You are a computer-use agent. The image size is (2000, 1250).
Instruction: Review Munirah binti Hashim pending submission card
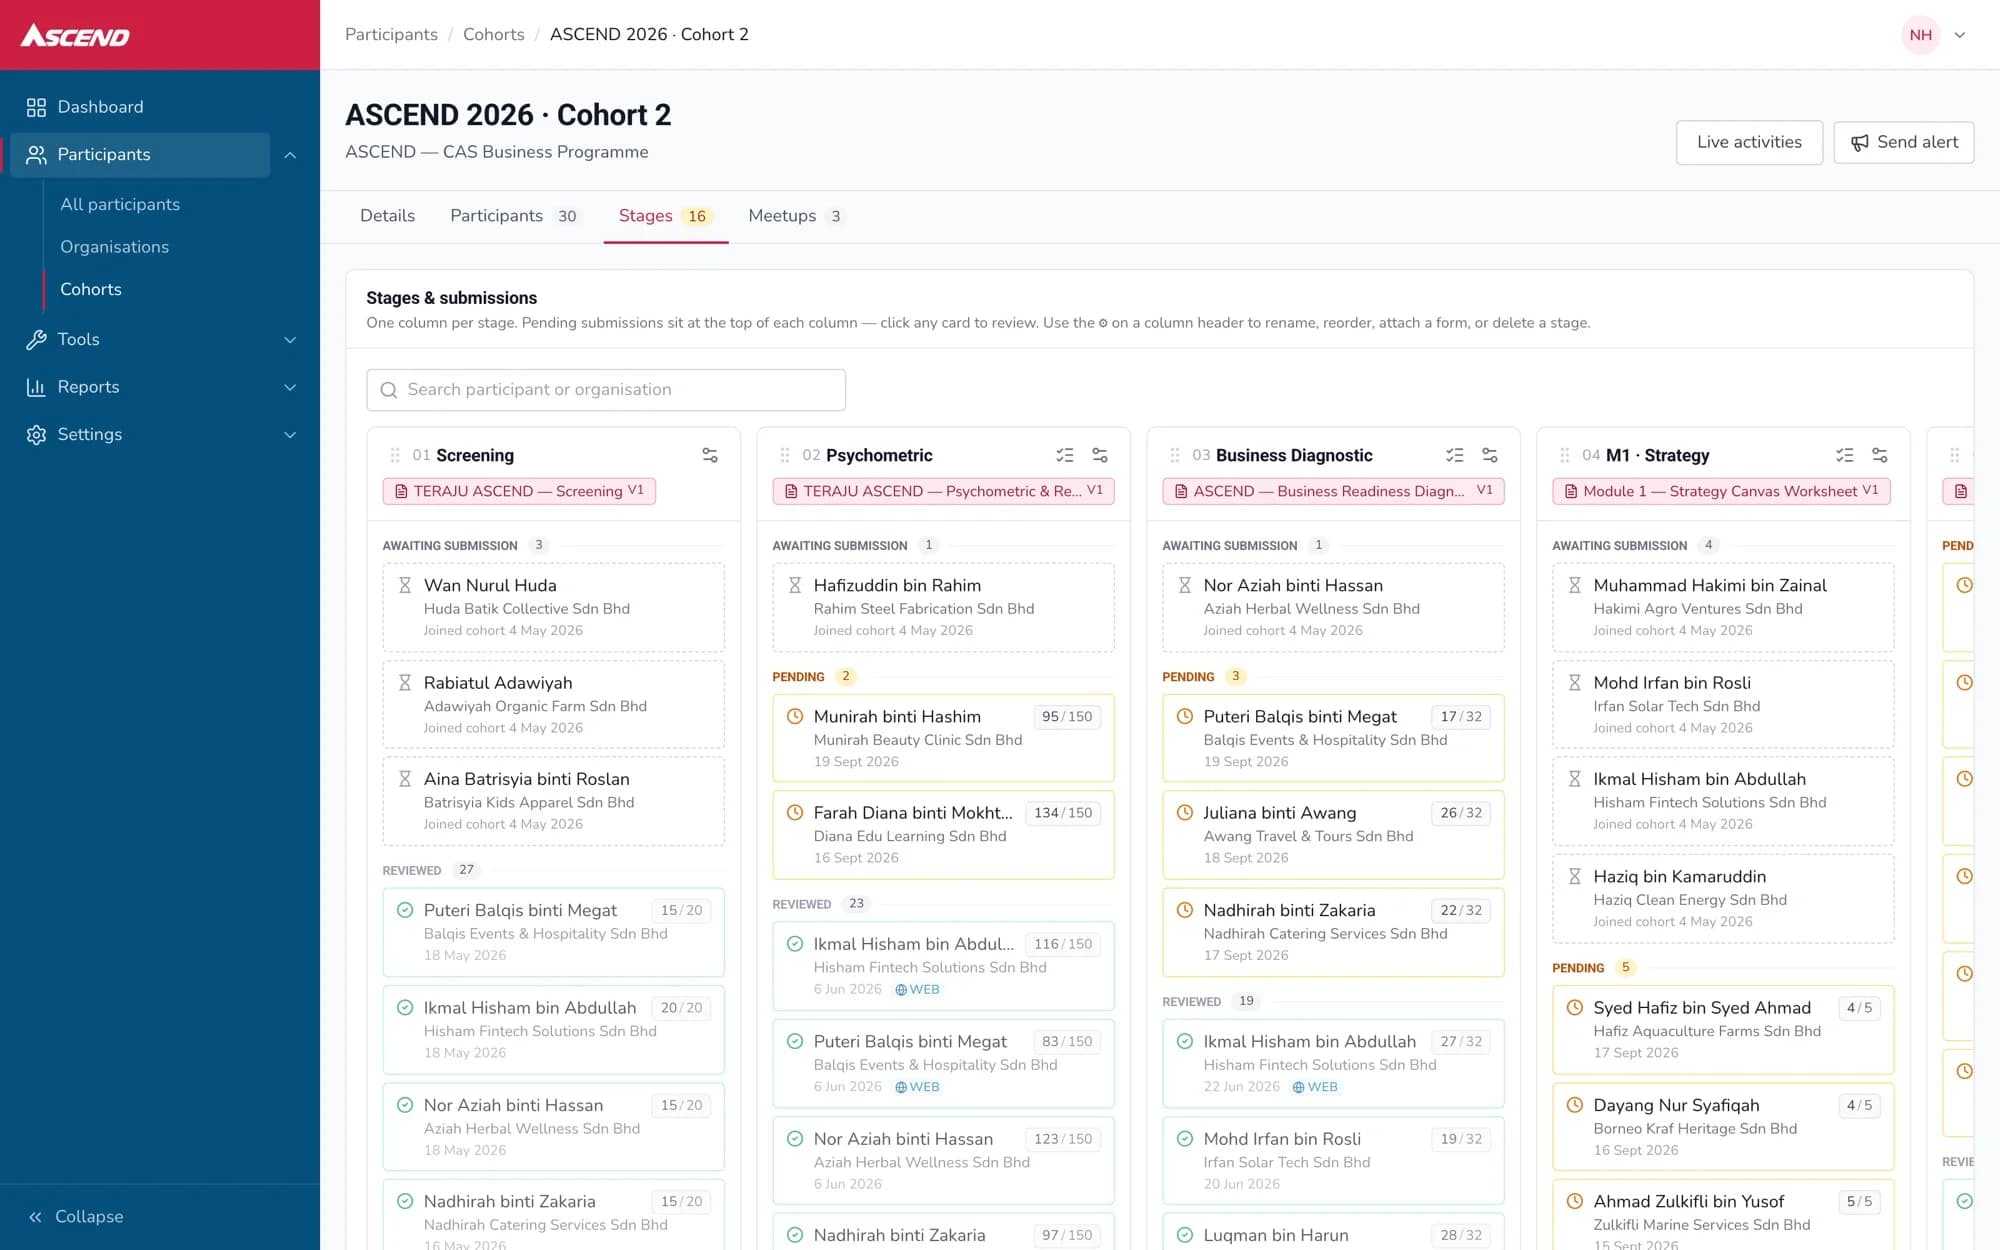[x=943, y=738]
